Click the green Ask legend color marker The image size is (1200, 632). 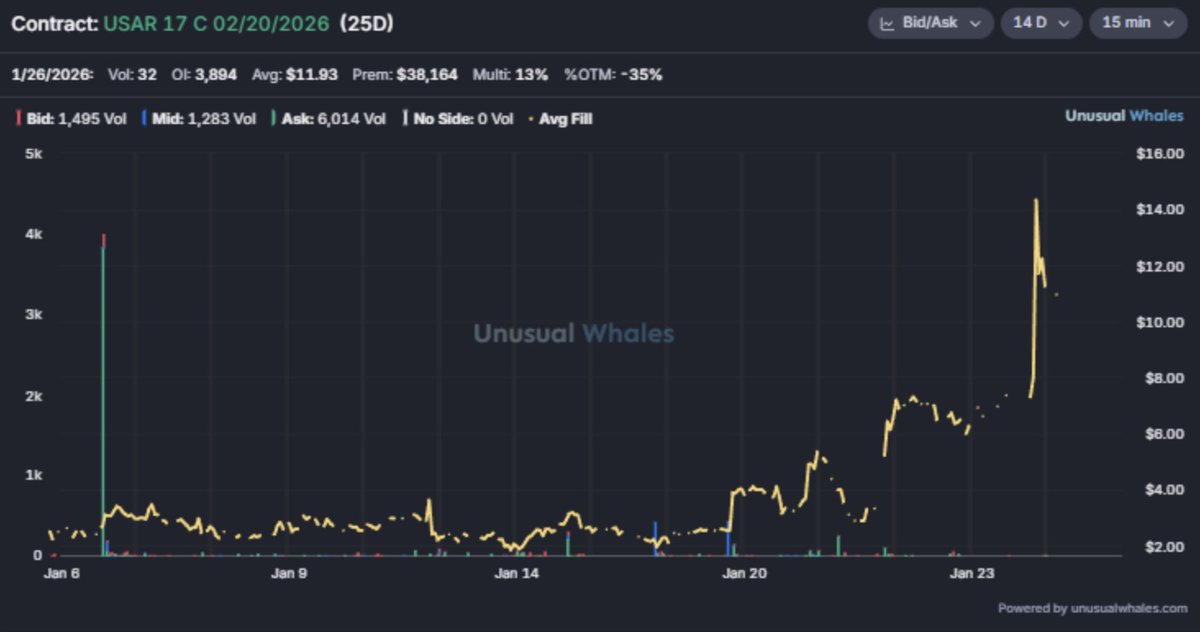coord(275,119)
